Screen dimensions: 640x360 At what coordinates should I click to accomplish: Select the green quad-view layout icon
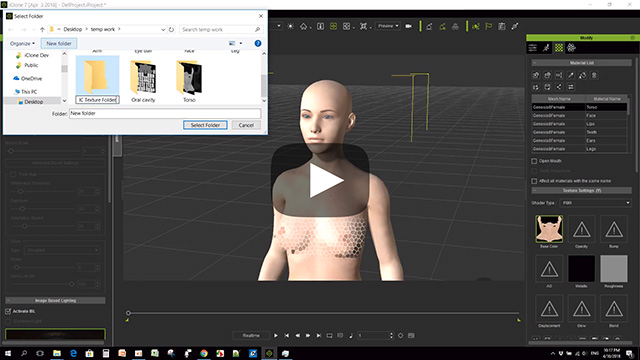[333, 26]
